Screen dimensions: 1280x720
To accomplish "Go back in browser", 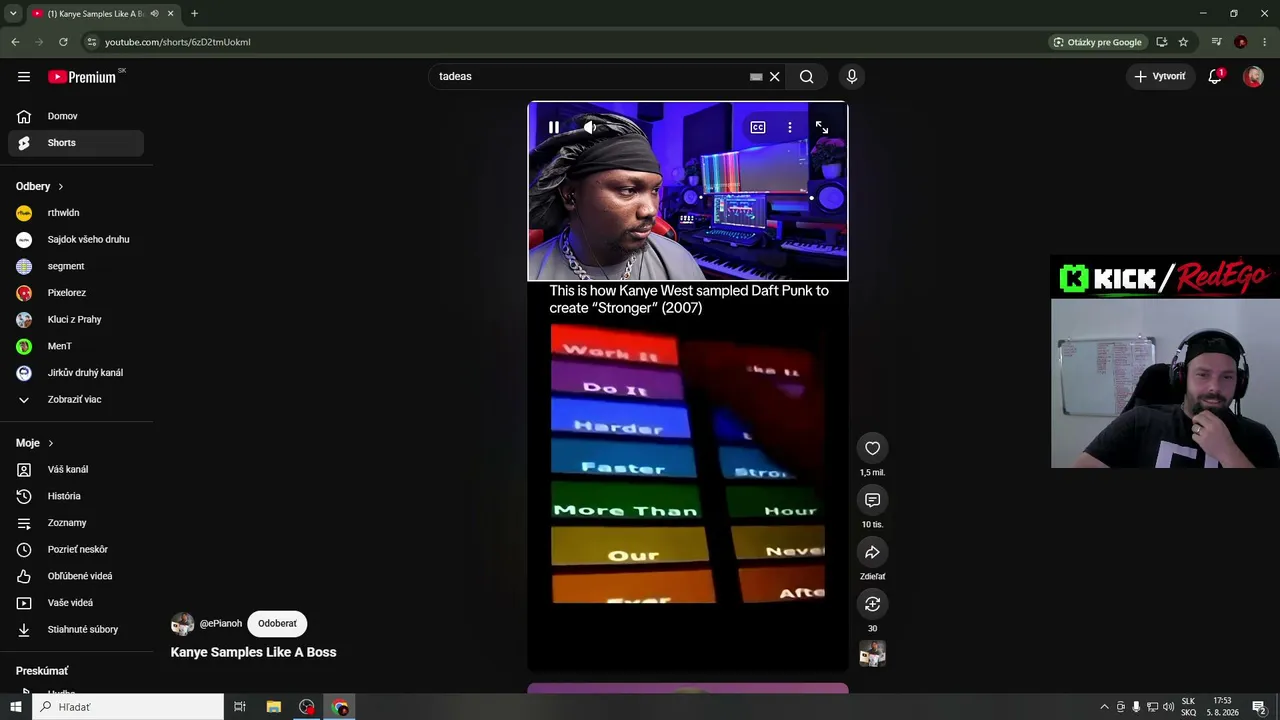I will click(x=15, y=42).
